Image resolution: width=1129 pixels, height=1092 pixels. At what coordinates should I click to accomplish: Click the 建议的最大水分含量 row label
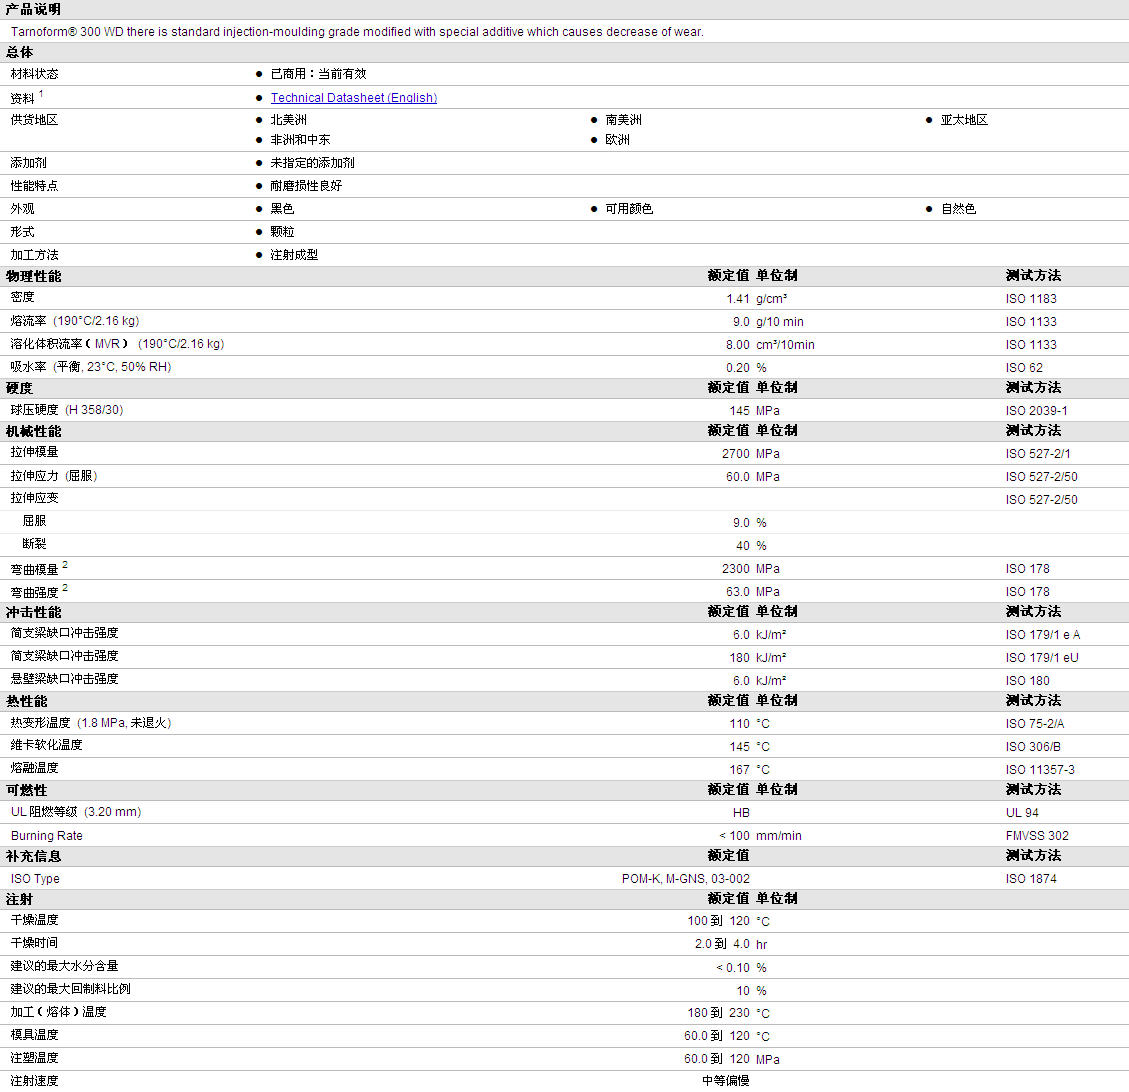click(x=64, y=966)
